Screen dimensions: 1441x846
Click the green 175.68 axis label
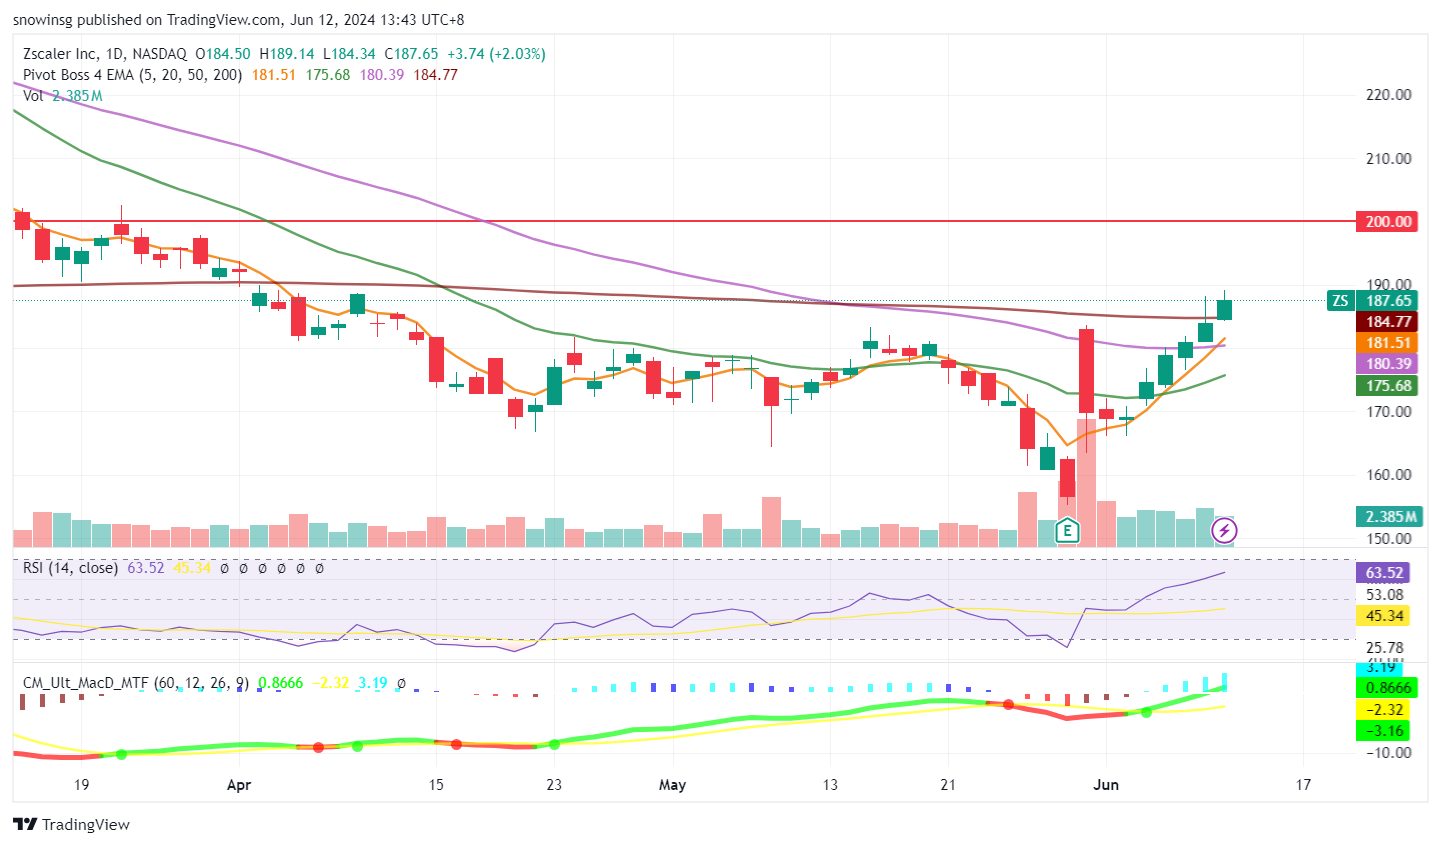1386,385
